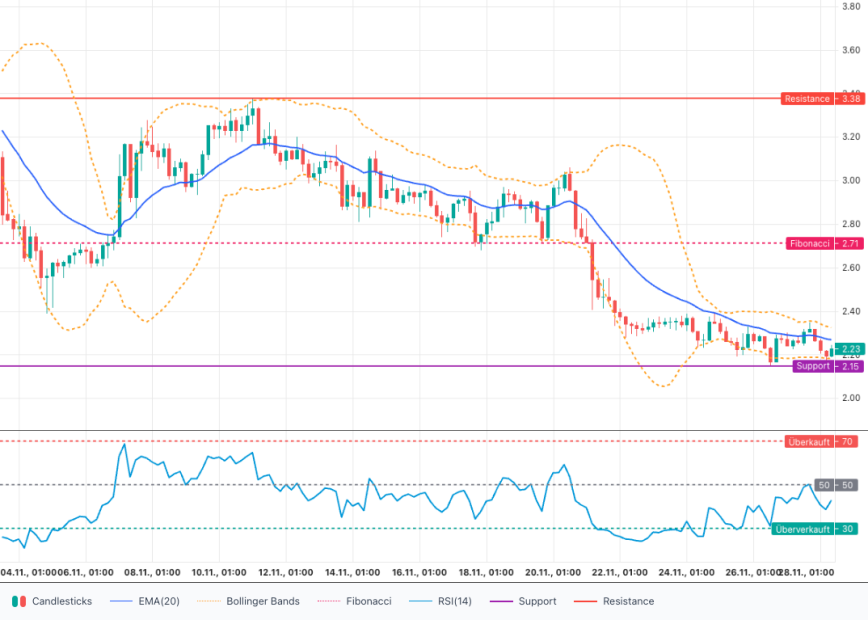Click the purple Support legend line icon
868x620 pixels.
click(510, 601)
